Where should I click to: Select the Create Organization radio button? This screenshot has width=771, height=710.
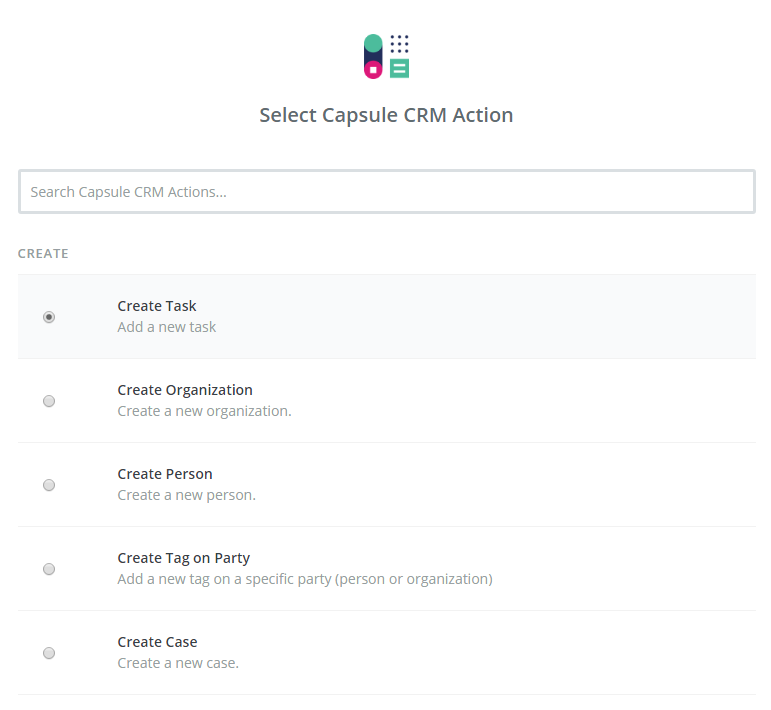point(49,401)
